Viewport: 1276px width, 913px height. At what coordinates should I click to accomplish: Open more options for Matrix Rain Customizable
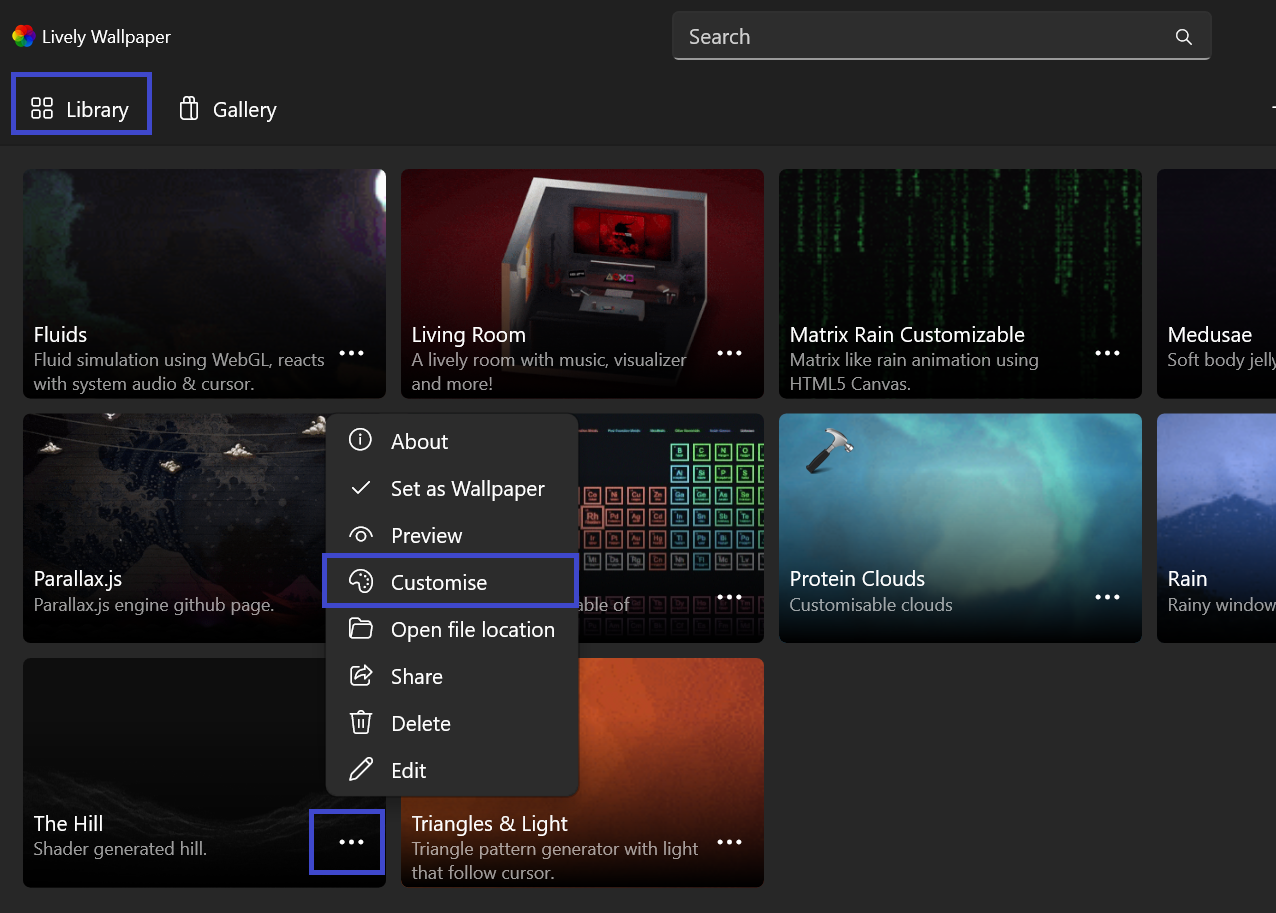[1107, 353]
